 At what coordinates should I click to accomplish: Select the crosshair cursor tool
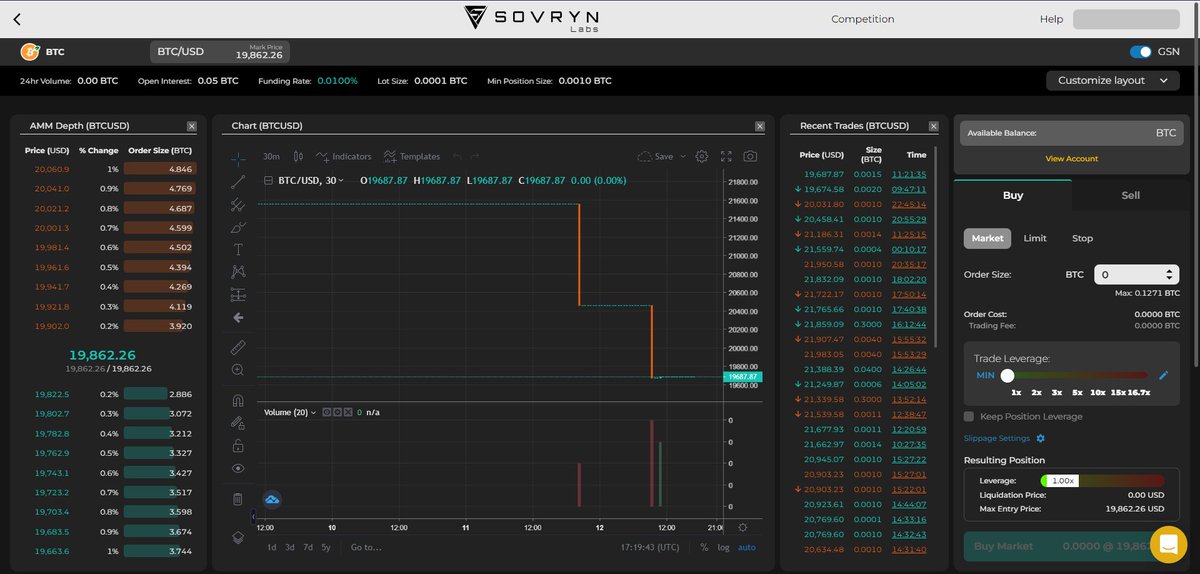click(238, 158)
